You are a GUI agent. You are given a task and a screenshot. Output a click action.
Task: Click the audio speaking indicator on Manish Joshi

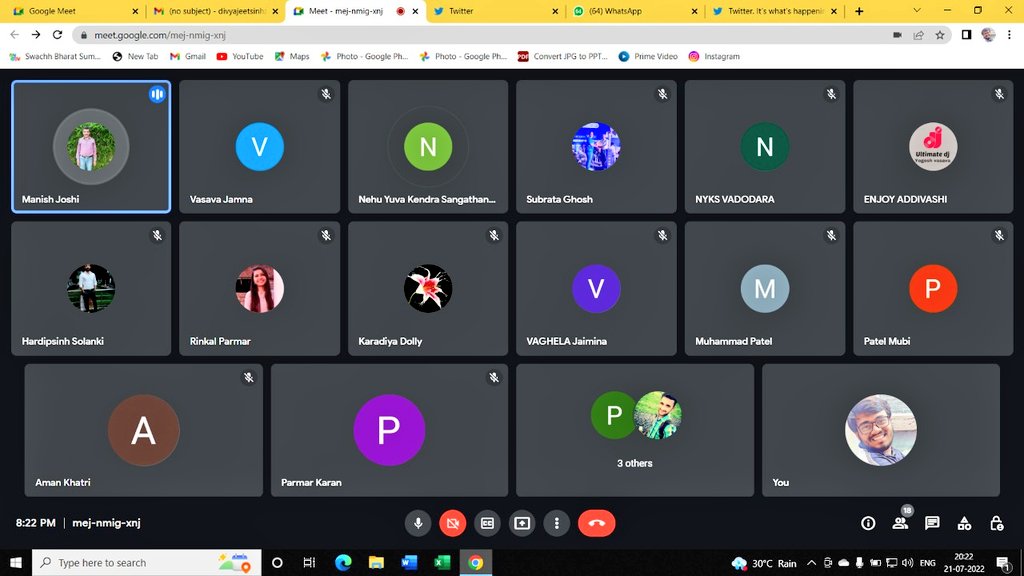(x=157, y=94)
